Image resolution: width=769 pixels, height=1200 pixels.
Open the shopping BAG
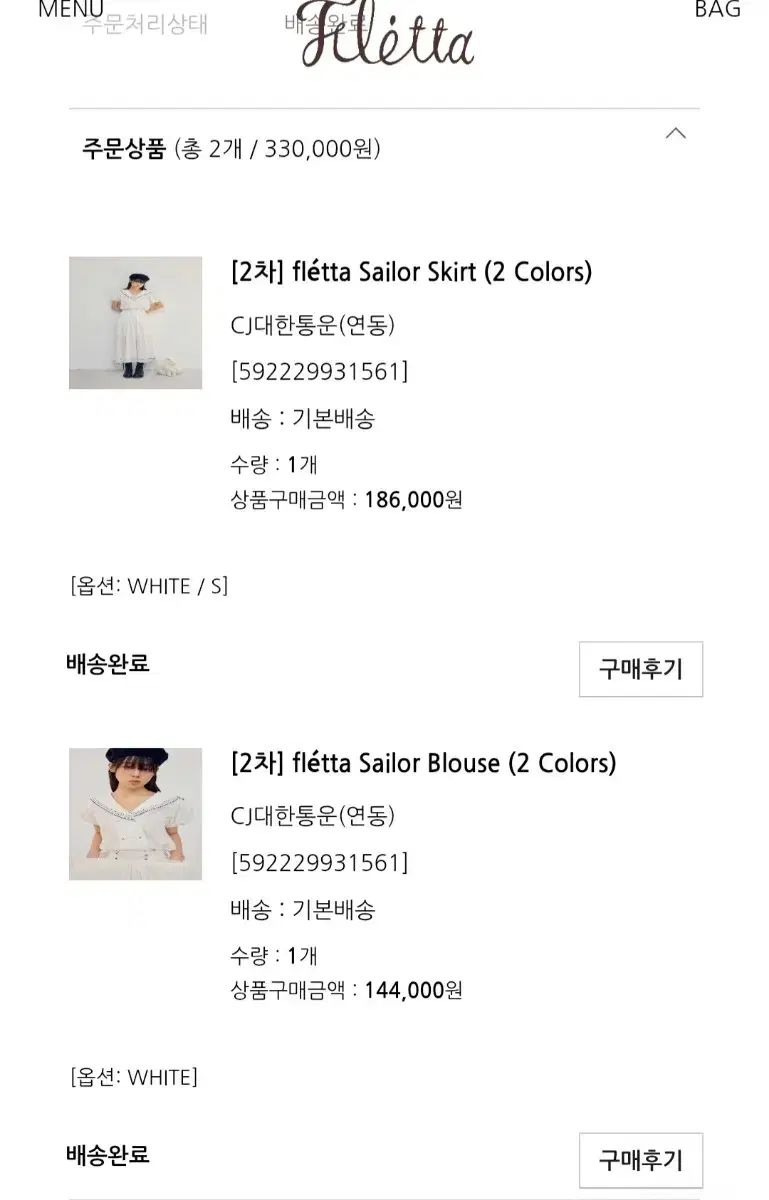point(717,10)
